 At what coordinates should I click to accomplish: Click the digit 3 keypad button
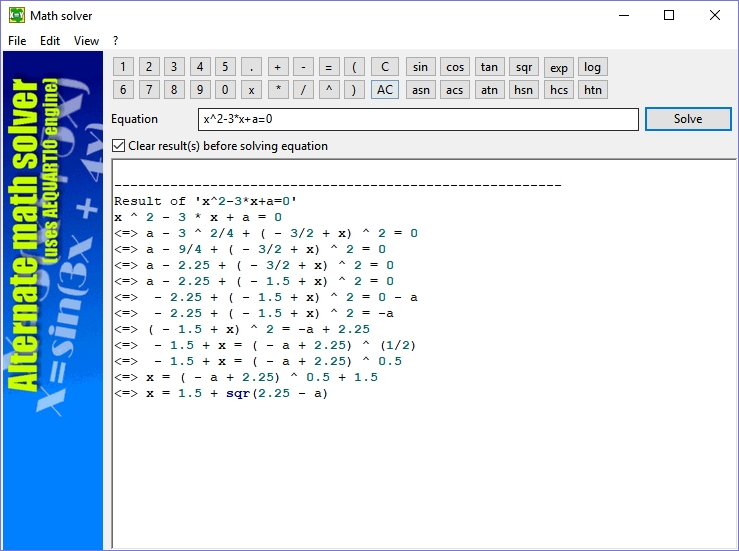click(x=174, y=67)
